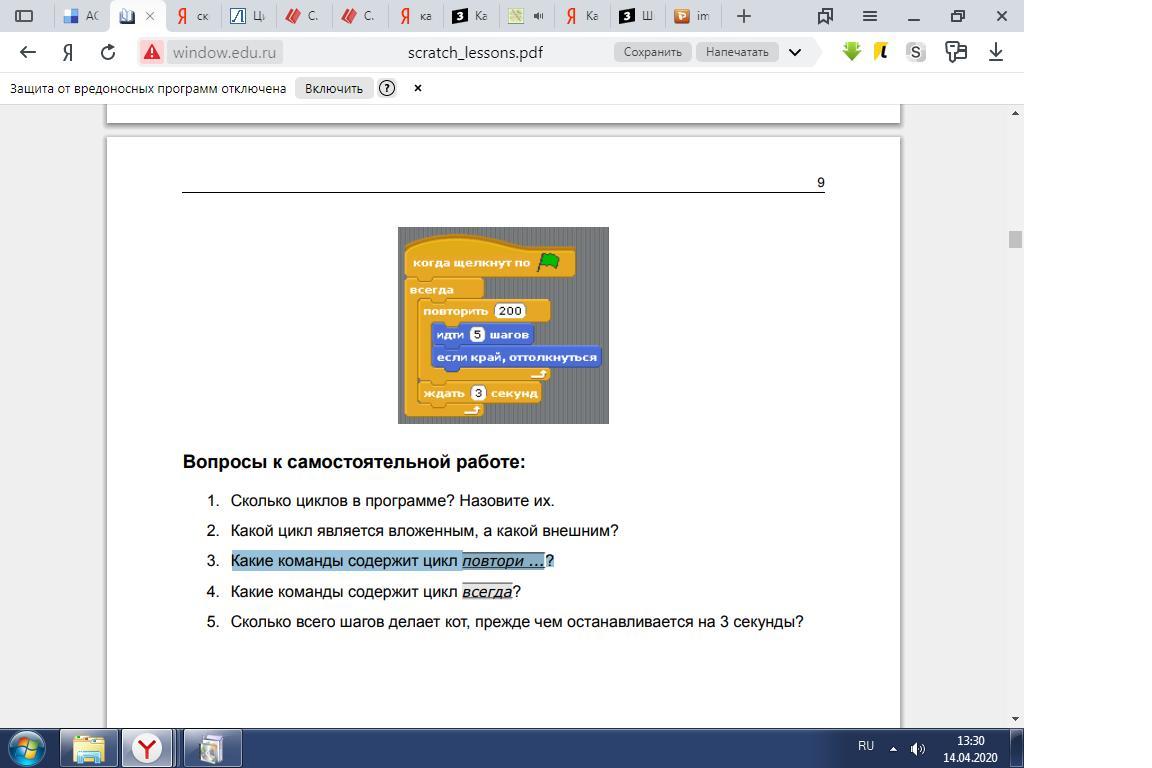This screenshot has width=1152, height=768.
Task: Show hidden system tray icons
Action: (893, 749)
